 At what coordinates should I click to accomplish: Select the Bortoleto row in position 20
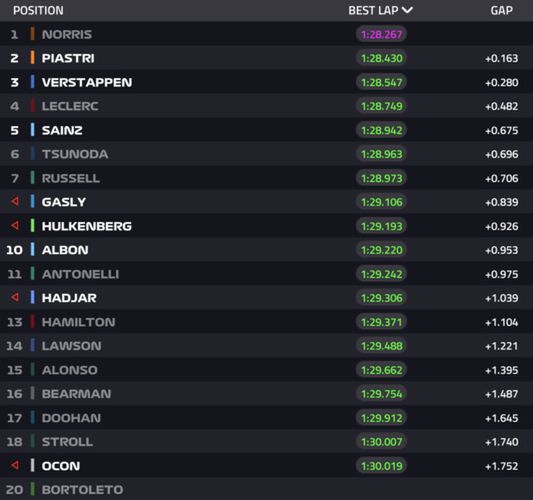click(x=266, y=489)
